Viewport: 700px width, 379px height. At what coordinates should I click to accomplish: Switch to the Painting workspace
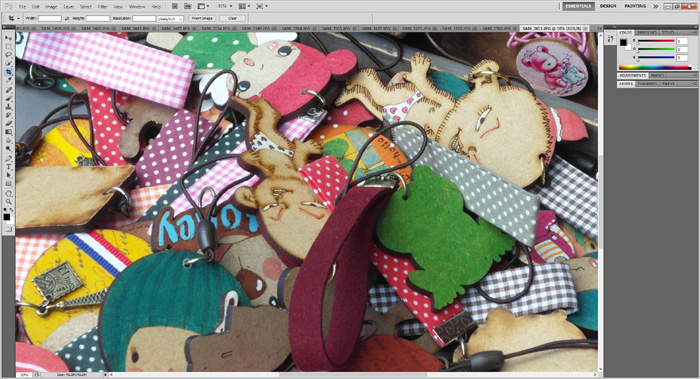coord(635,6)
